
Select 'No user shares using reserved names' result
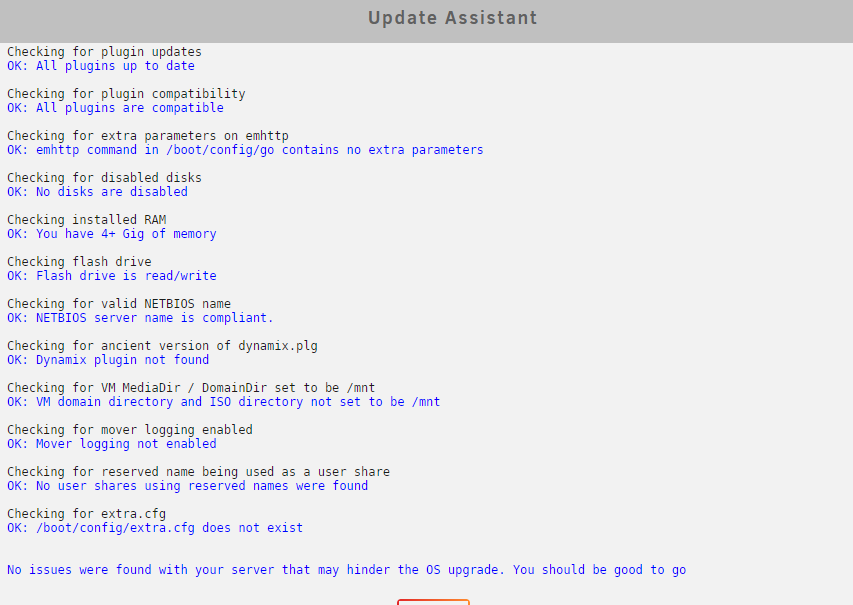click(188, 485)
